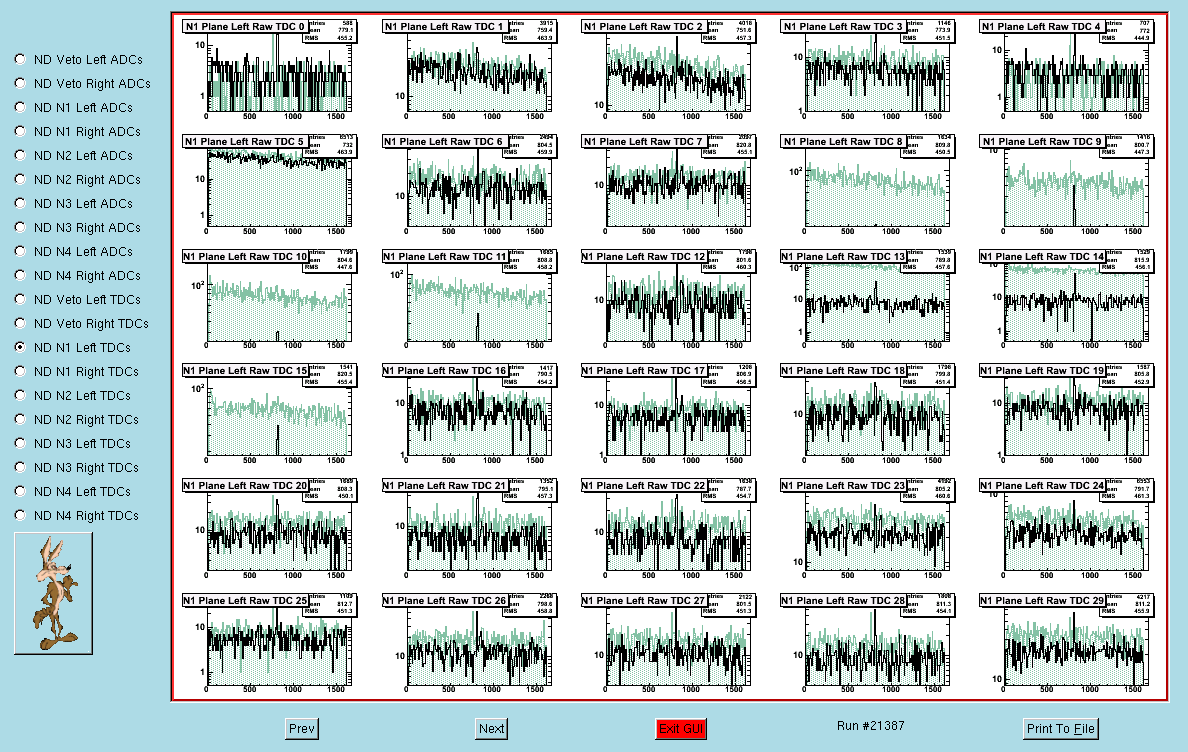Click the Raw TDC 4 histogram

(x=1066, y=70)
